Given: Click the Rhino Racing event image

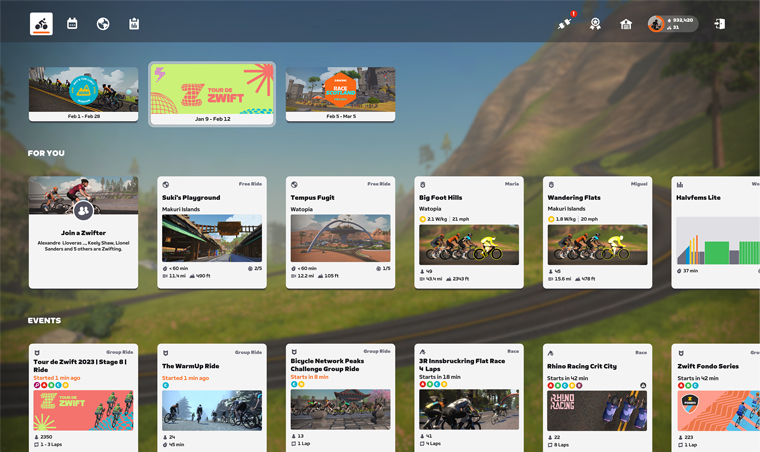Looking at the screenshot, I should pyautogui.click(x=597, y=411).
